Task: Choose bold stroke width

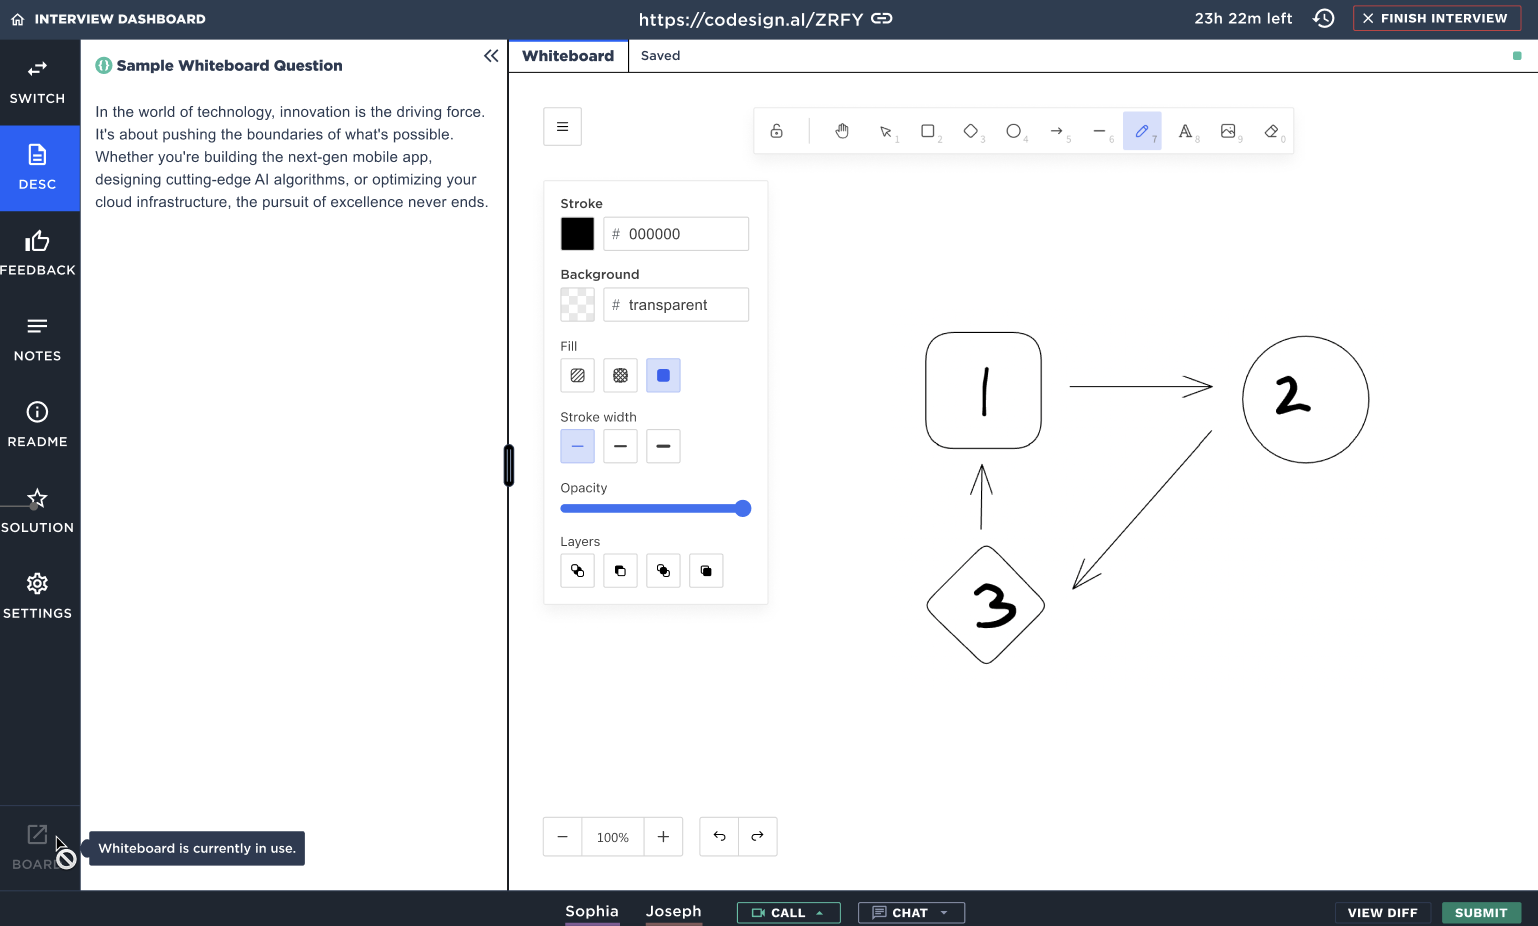Action: tap(621, 446)
